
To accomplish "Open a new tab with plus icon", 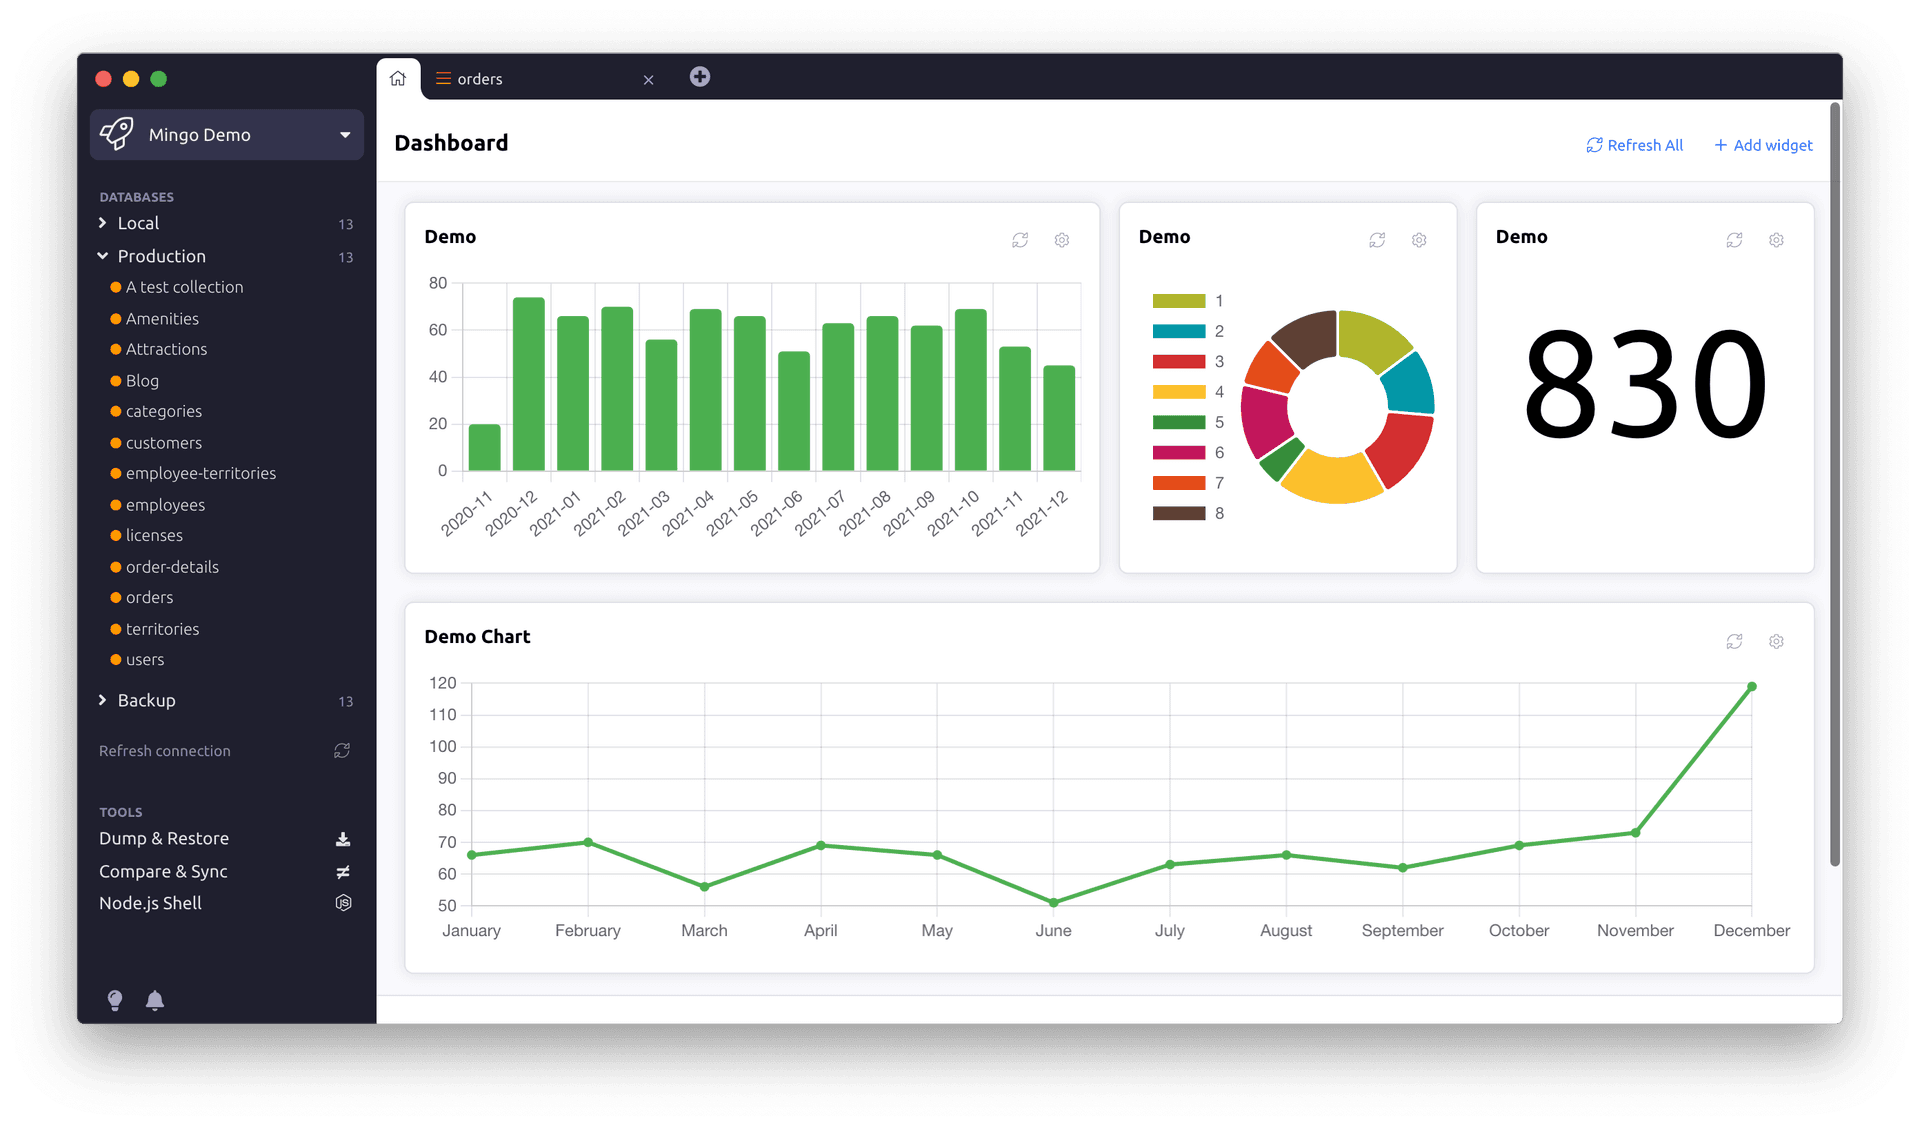I will click(x=700, y=77).
